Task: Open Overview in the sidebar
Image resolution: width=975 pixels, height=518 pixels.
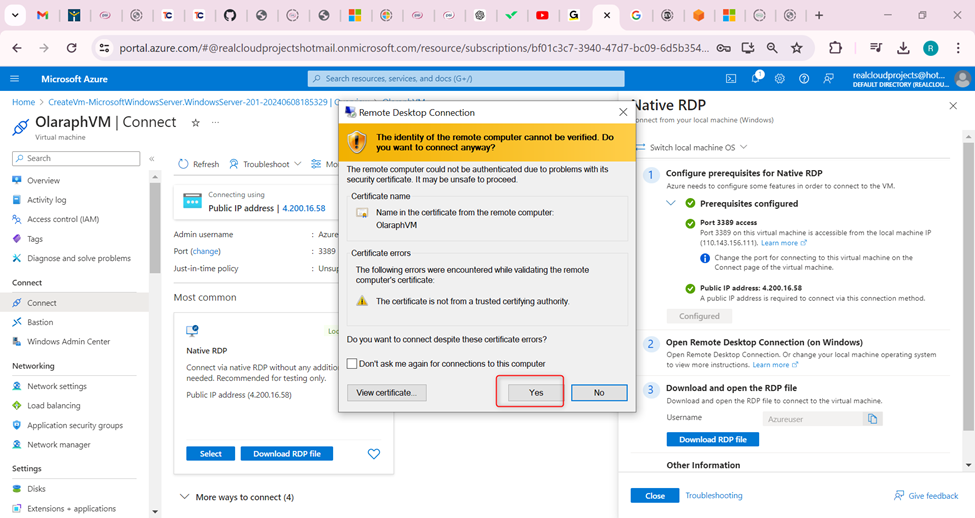Action: (44, 180)
